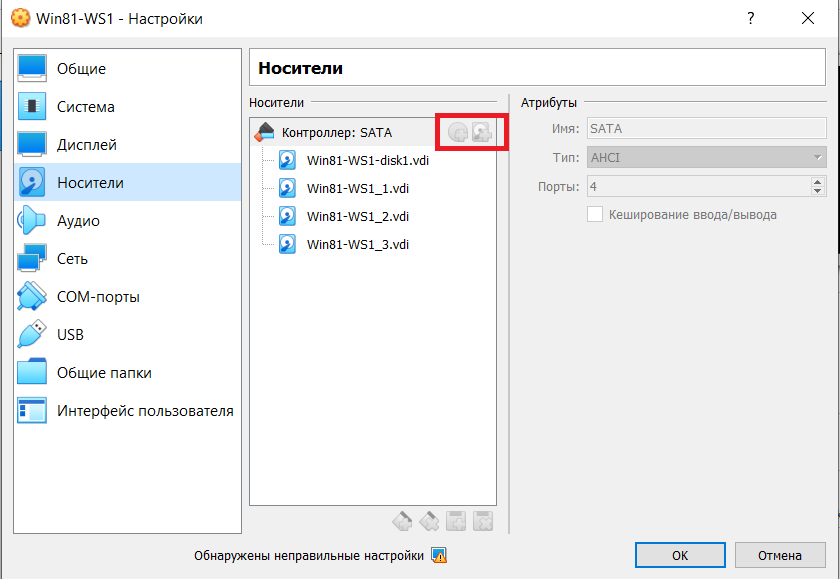Go to USB settings
The height and width of the screenshot is (579, 840).
[x=128, y=335]
